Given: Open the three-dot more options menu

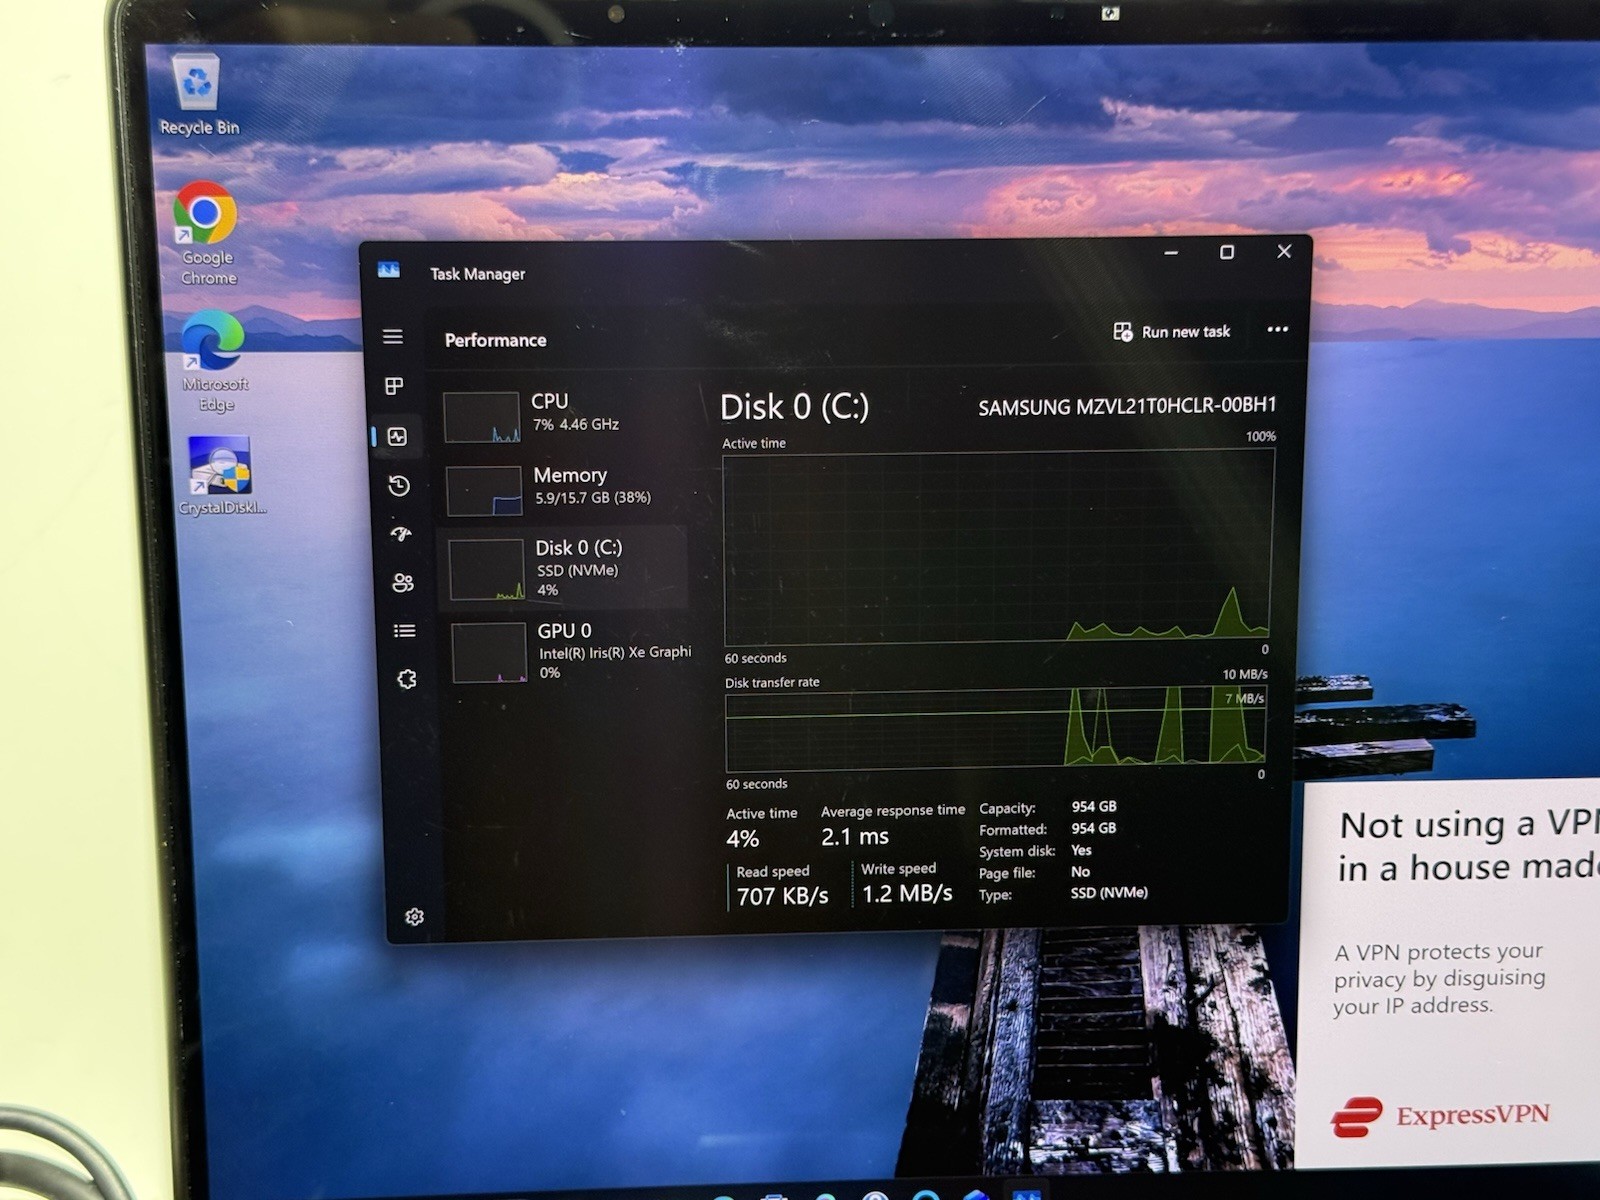Looking at the screenshot, I should pyautogui.click(x=1277, y=330).
